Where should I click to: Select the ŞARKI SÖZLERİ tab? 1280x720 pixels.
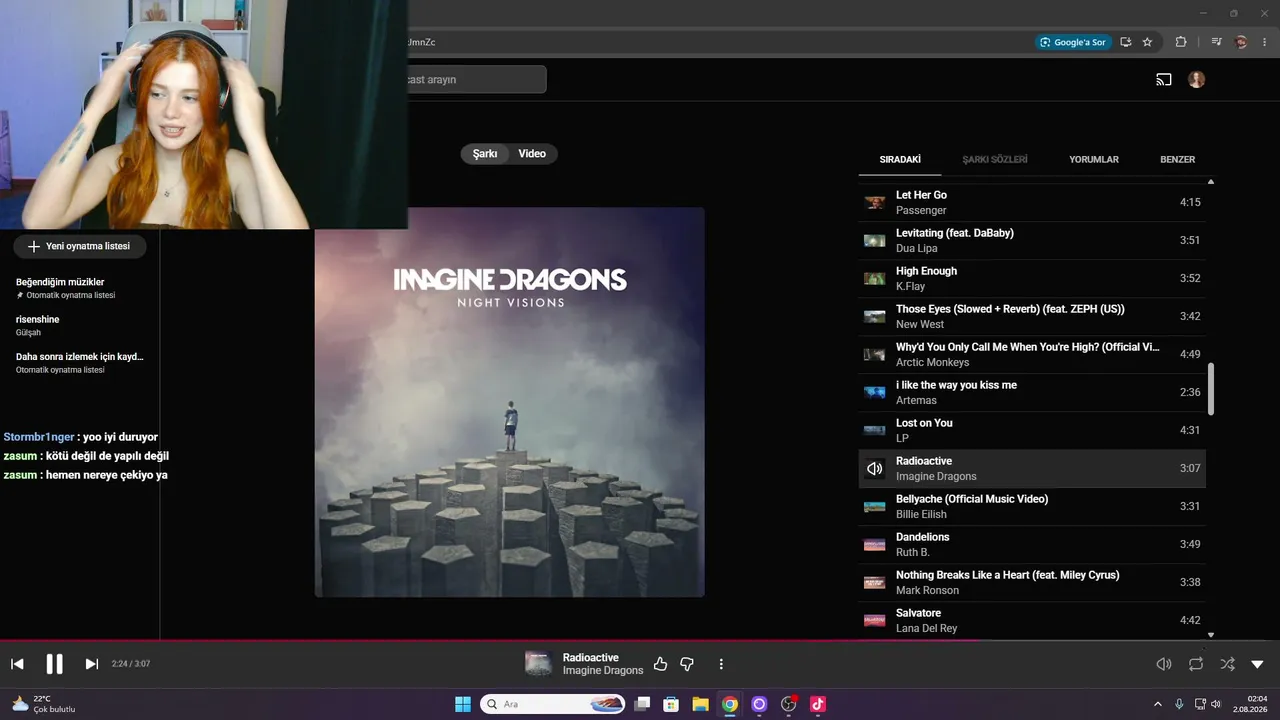[x=995, y=160]
